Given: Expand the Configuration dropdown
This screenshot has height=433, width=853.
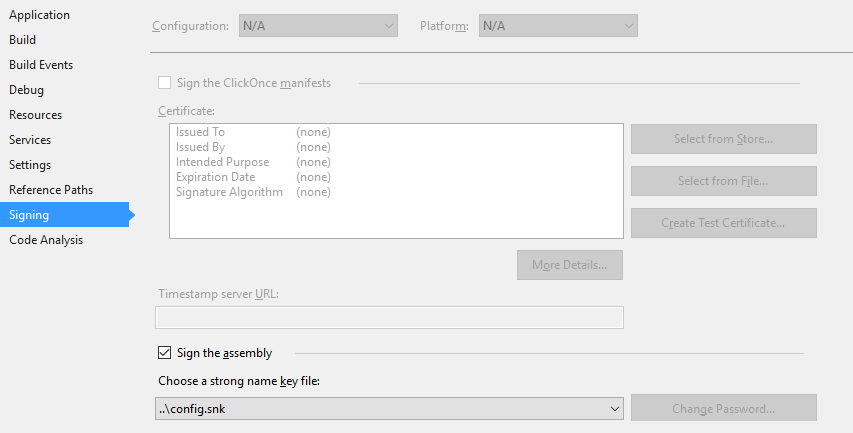Looking at the screenshot, I should 318,26.
